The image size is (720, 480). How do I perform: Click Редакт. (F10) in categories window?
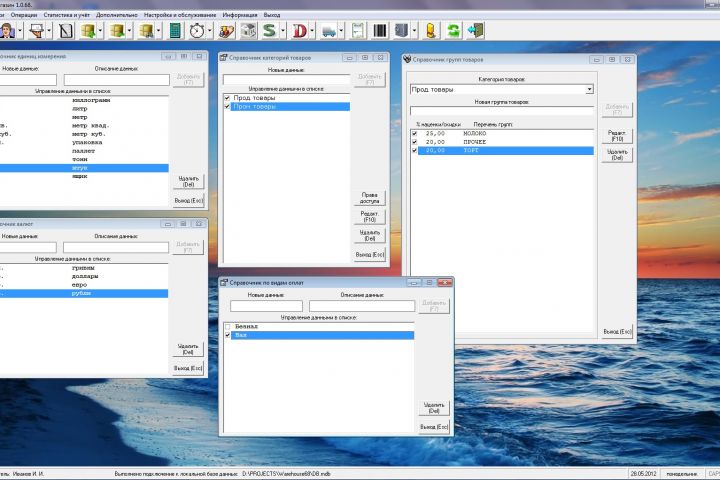[x=370, y=217]
